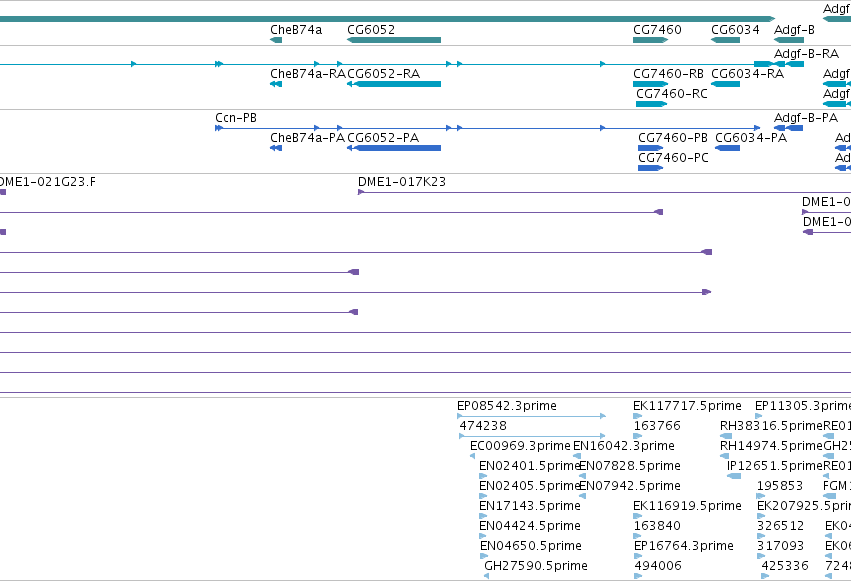The width and height of the screenshot is (851, 581).
Task: Click the 163766 feature label
Action: pos(657,426)
